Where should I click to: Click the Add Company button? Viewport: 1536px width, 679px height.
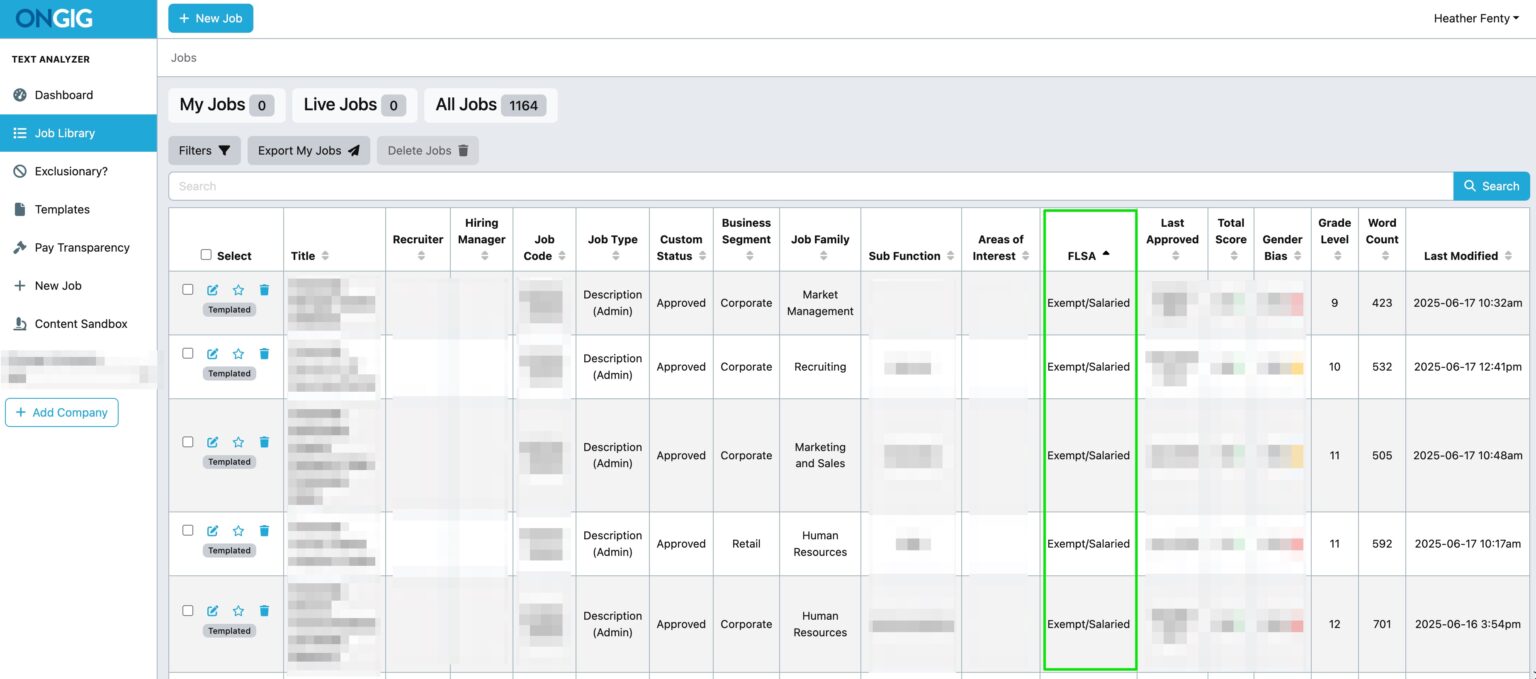(61, 412)
